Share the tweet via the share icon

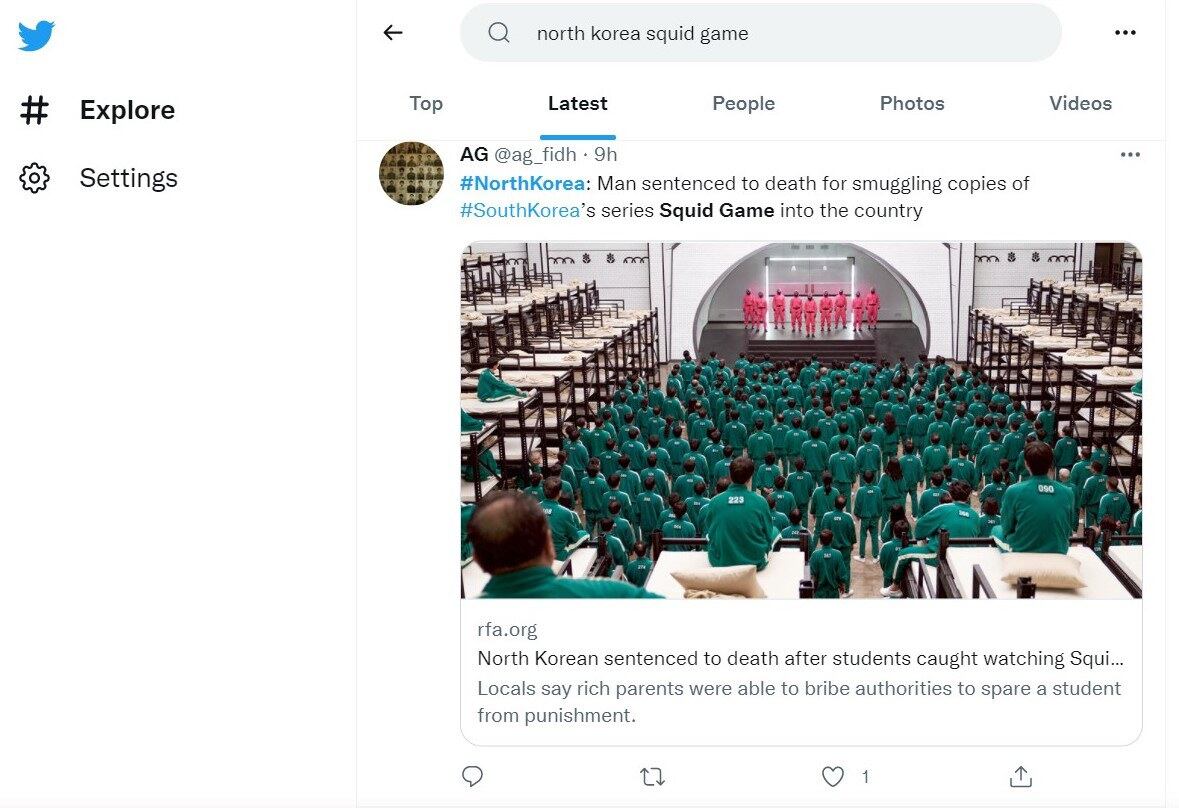coord(1020,776)
